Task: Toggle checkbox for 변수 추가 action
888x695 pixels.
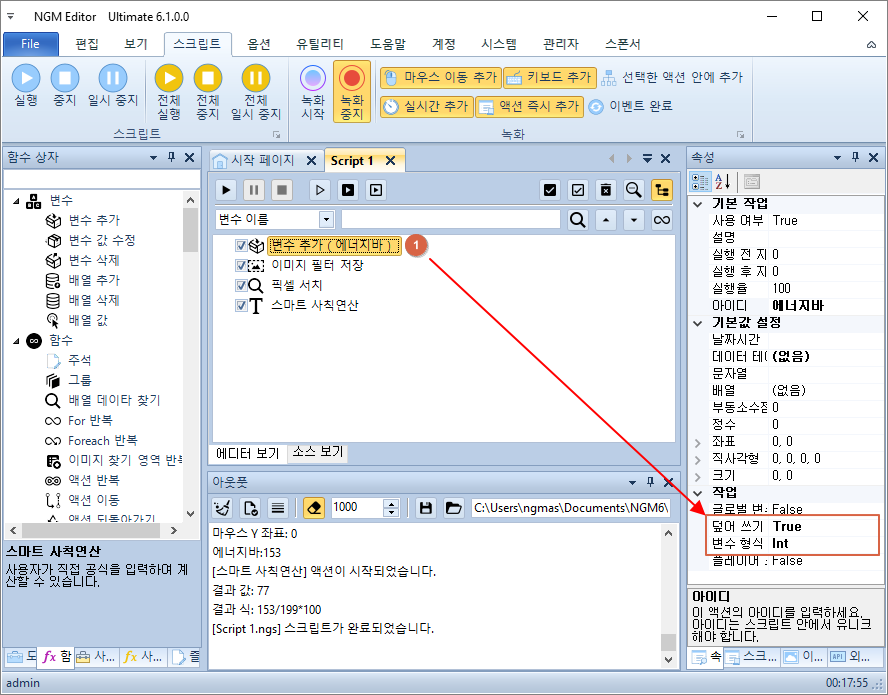Action: click(241, 245)
